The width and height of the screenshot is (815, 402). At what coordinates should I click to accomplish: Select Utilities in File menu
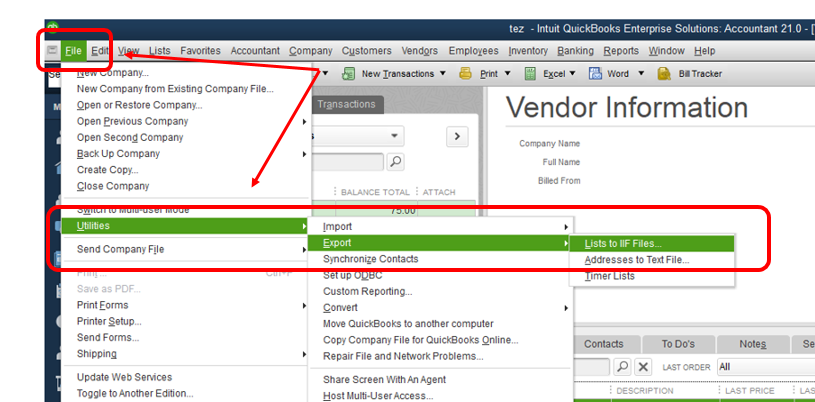186,226
